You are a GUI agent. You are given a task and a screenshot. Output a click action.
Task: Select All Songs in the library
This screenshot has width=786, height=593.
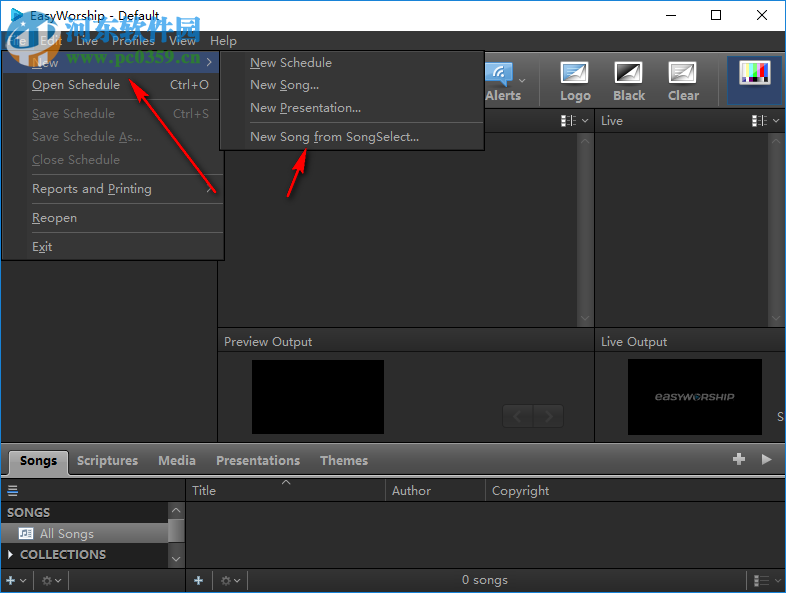pyautogui.click(x=84, y=534)
